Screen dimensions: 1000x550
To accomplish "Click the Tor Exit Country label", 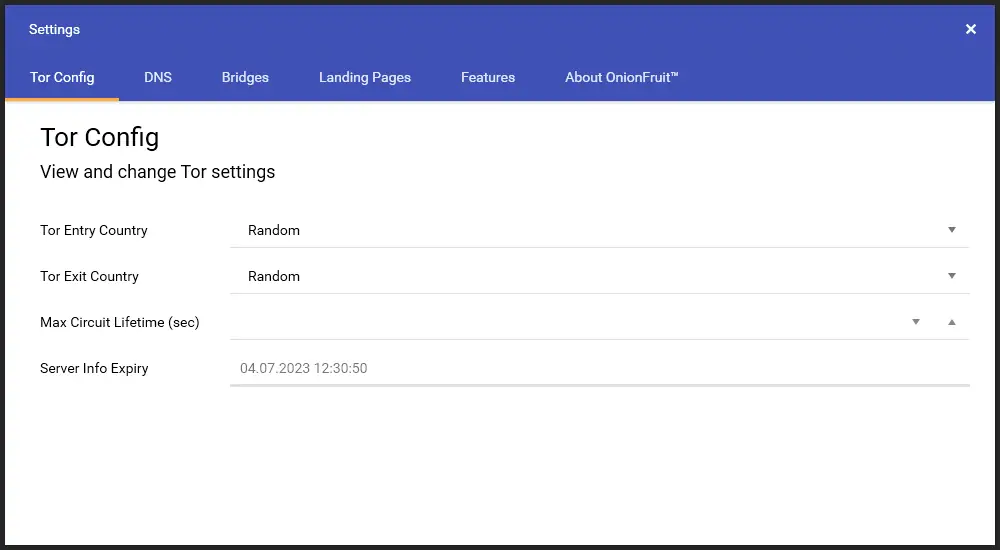I will coord(89,276).
